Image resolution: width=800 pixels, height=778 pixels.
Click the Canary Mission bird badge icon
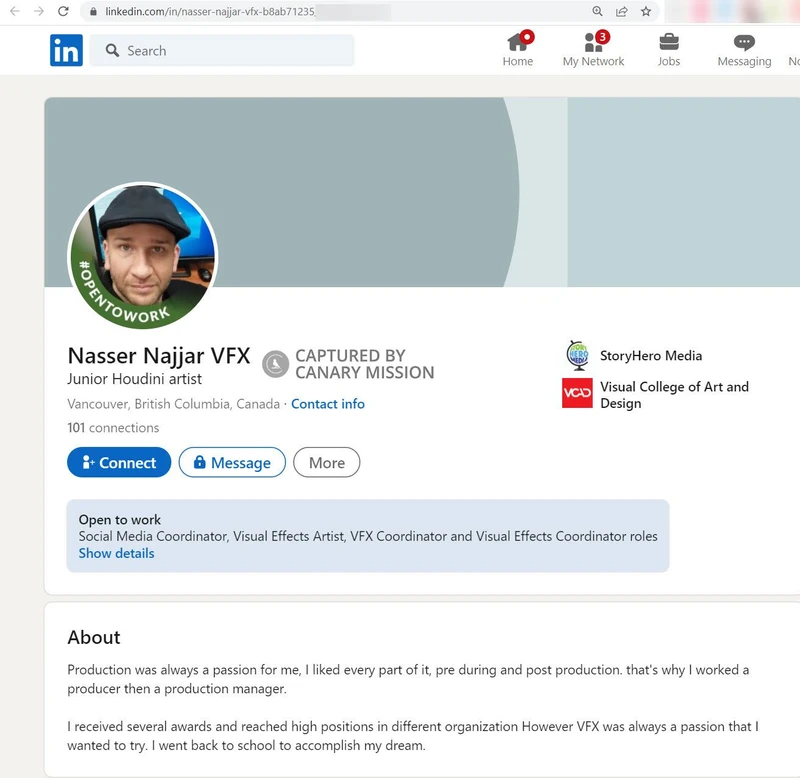point(272,364)
